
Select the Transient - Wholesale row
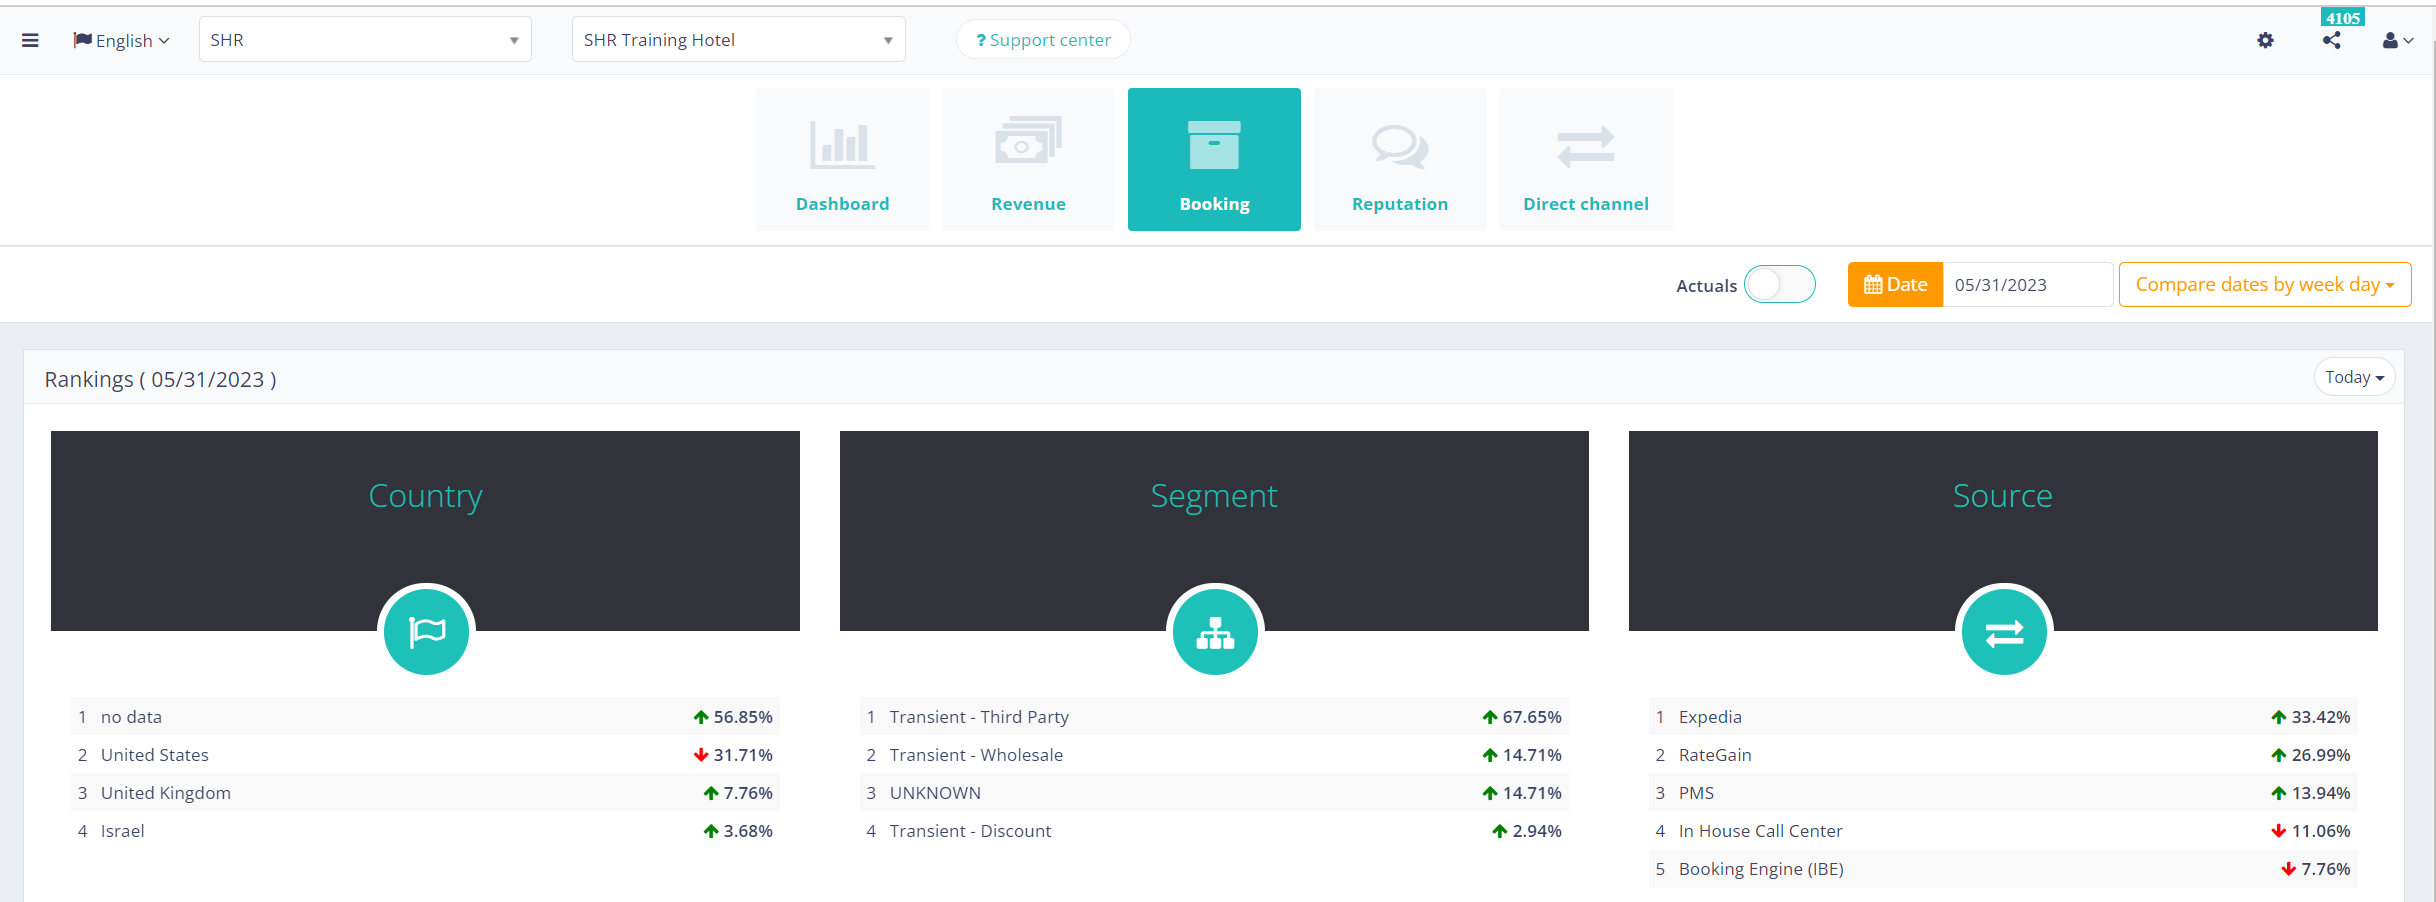[x=1214, y=755]
